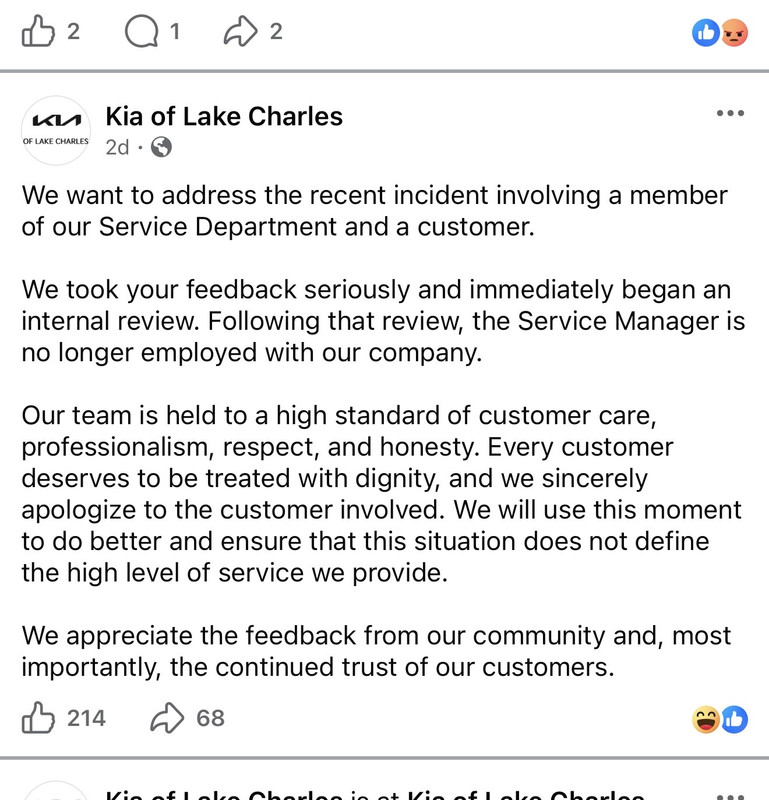Like the top post with thumbs-up icon
Viewport: 769px width, 800px height.
point(38,31)
